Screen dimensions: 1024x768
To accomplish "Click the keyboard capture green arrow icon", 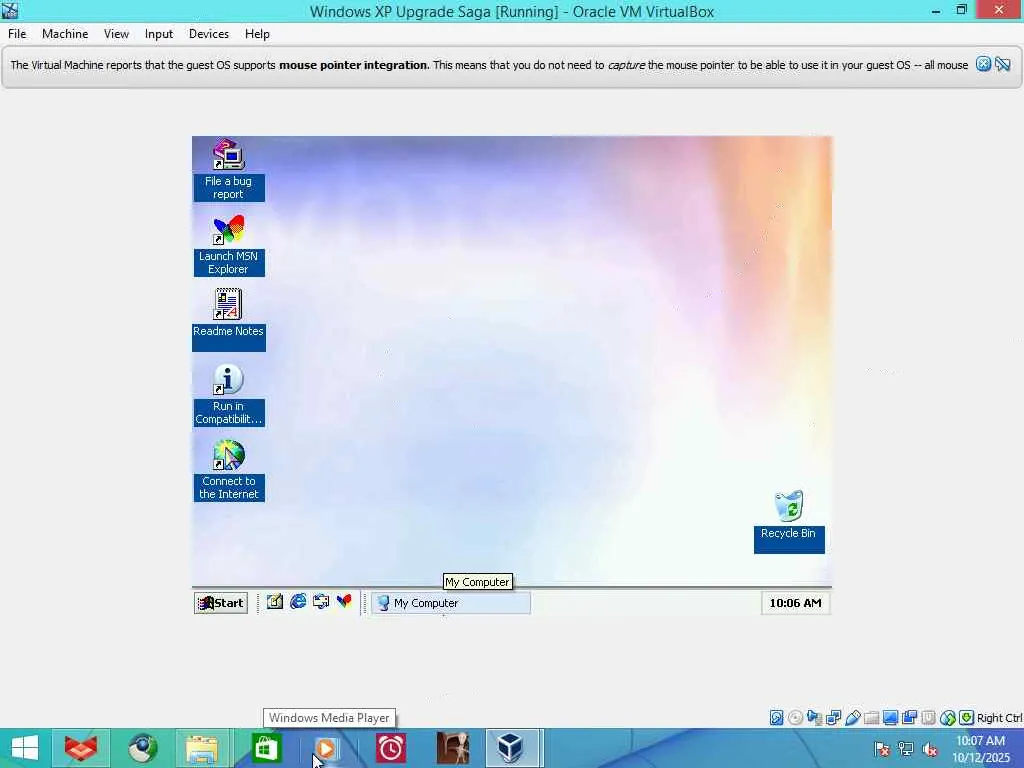I will [967, 718].
